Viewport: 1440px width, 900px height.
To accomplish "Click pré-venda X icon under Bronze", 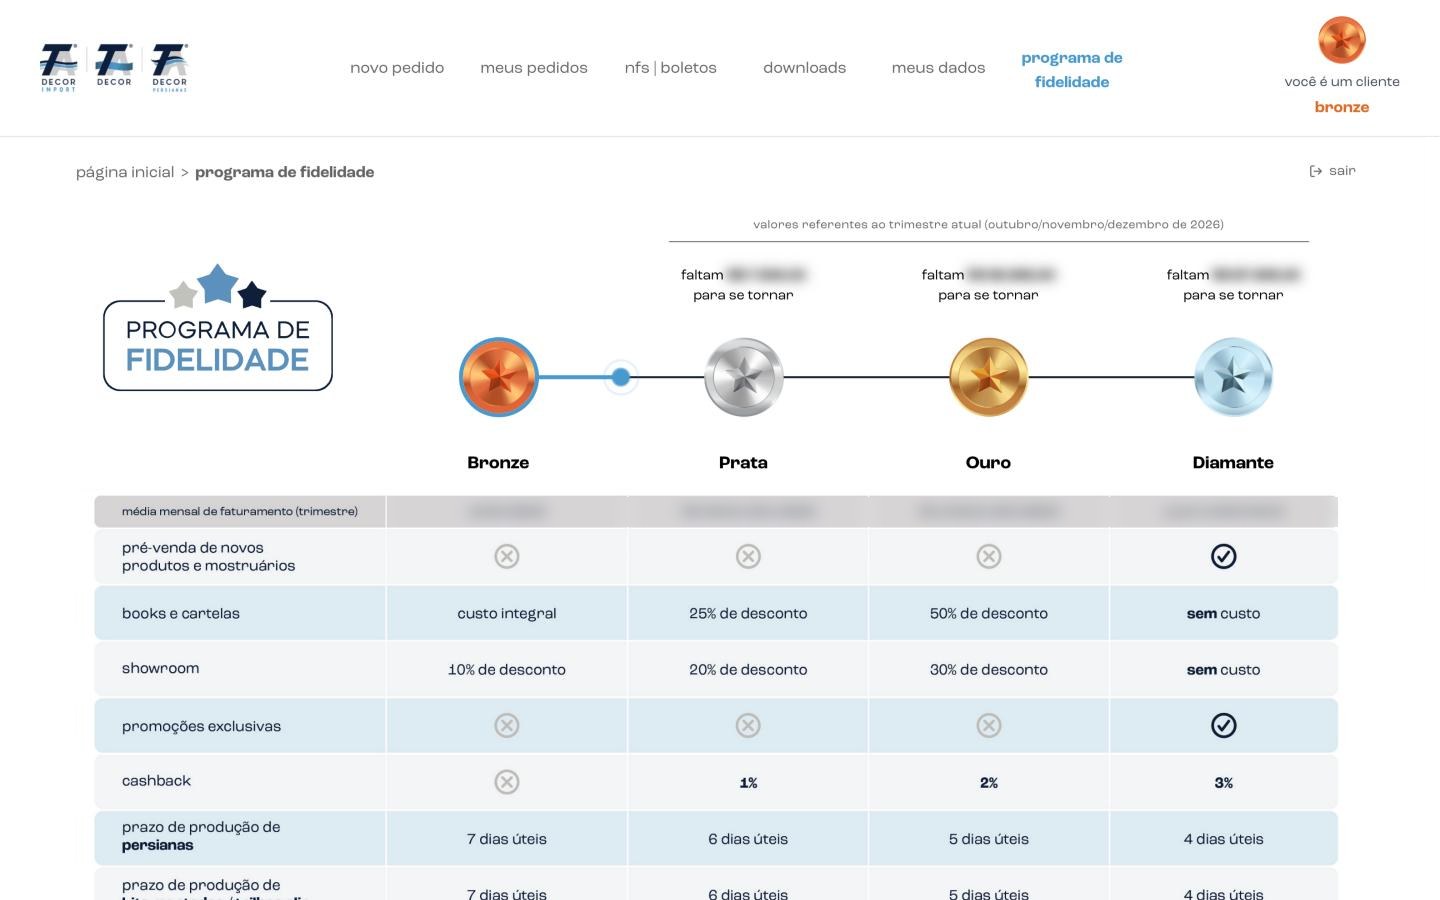I will (507, 556).
